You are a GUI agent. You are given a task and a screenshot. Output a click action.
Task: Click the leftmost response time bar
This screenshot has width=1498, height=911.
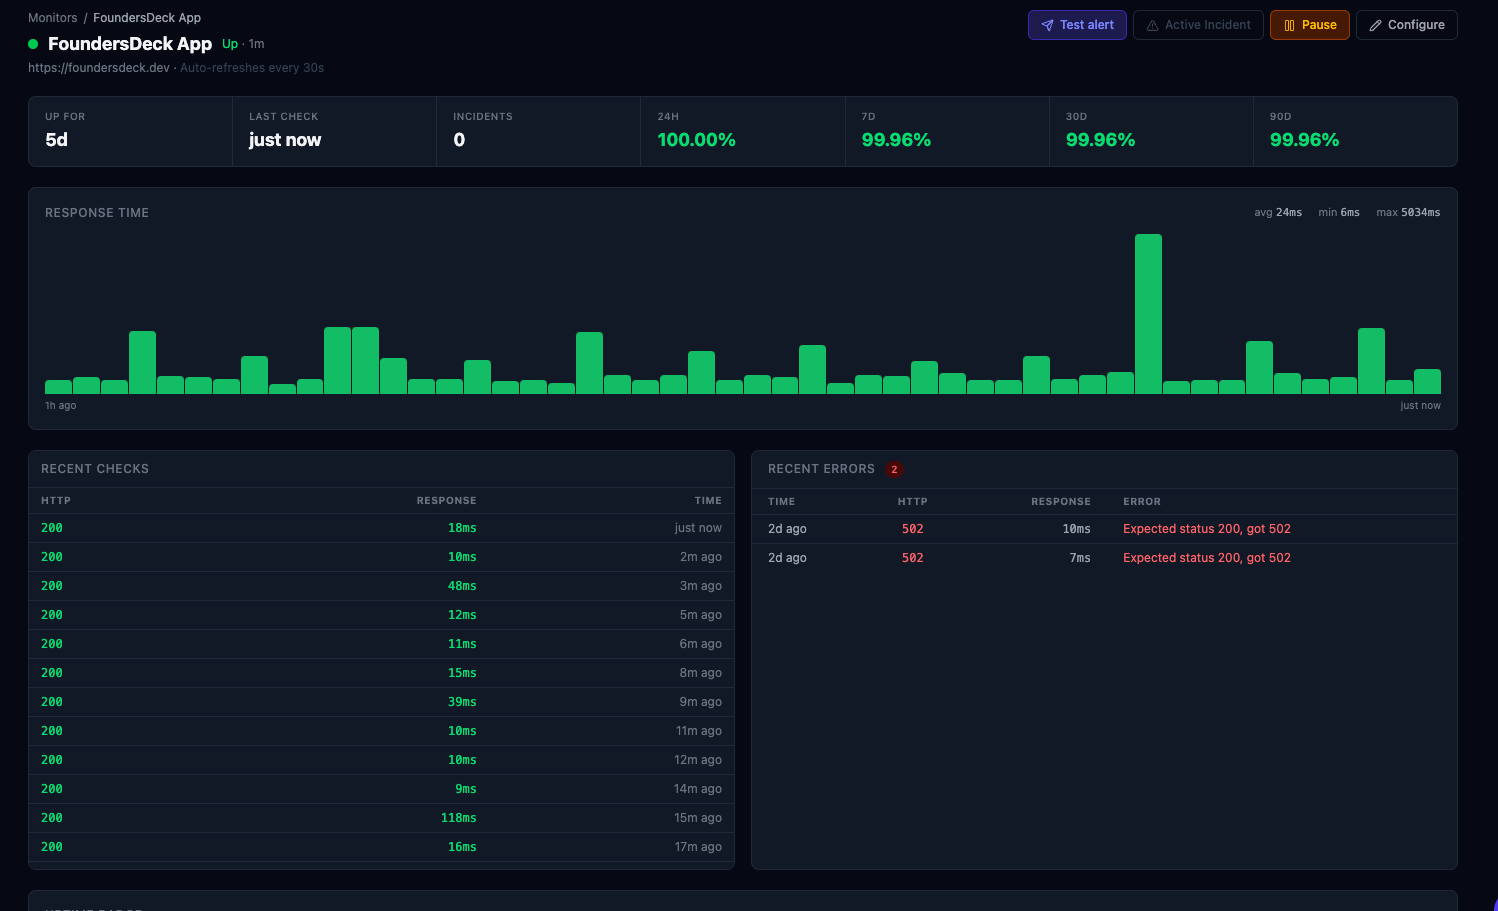(x=58, y=387)
